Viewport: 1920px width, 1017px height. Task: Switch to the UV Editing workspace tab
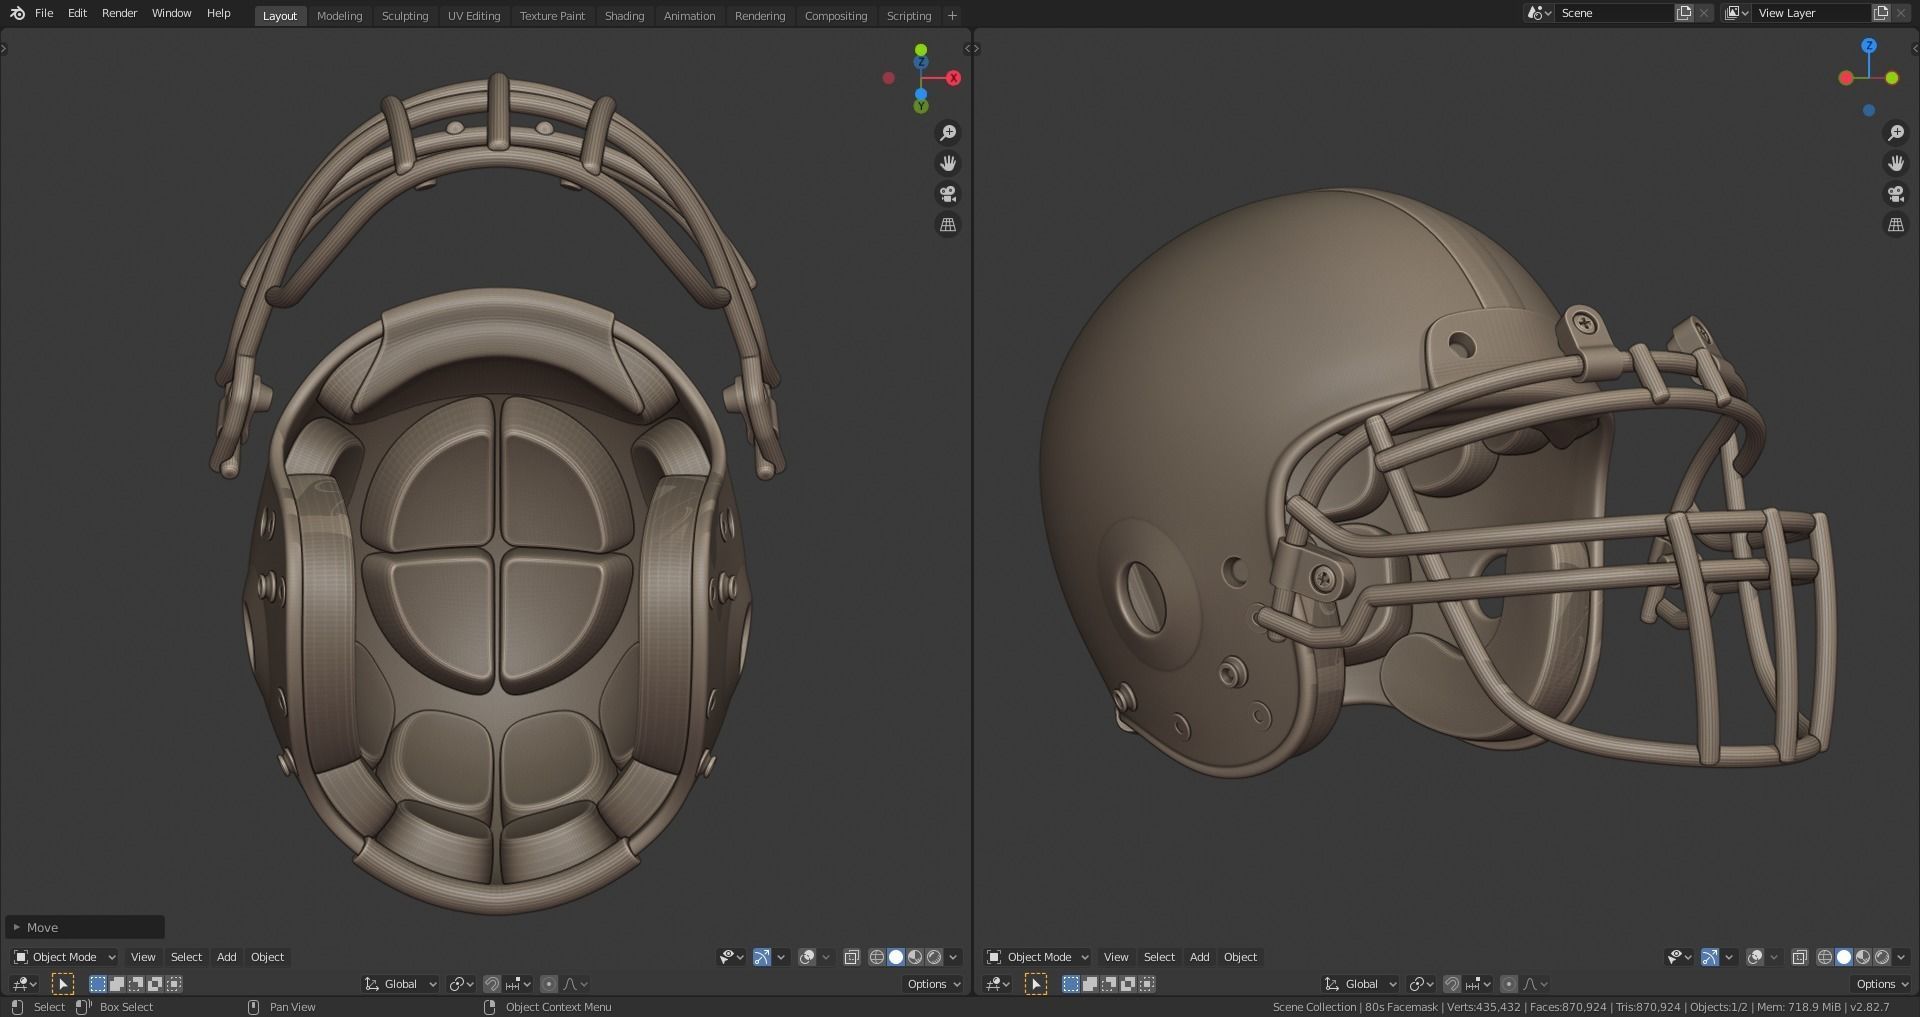tap(474, 16)
